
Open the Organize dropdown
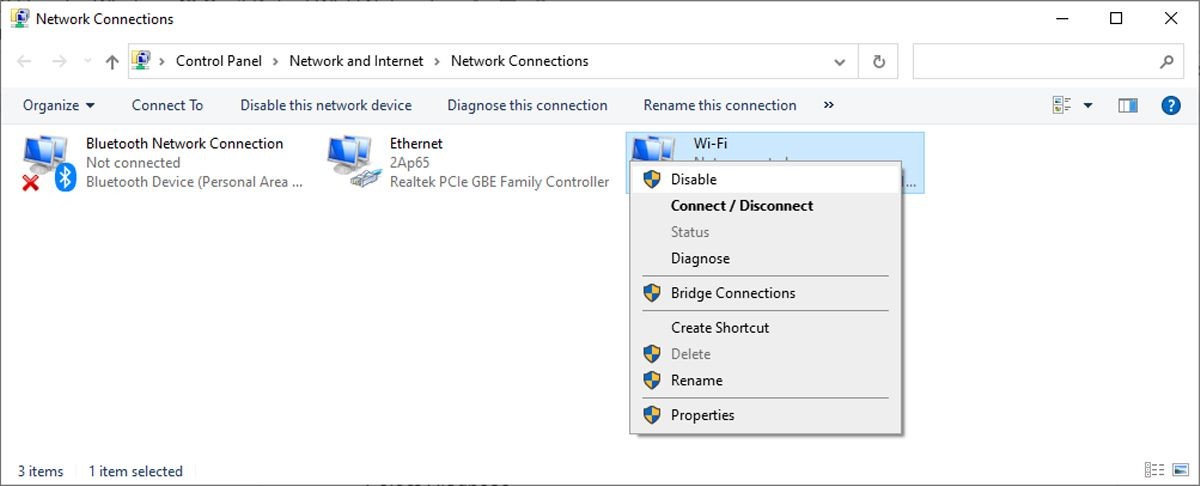click(59, 105)
